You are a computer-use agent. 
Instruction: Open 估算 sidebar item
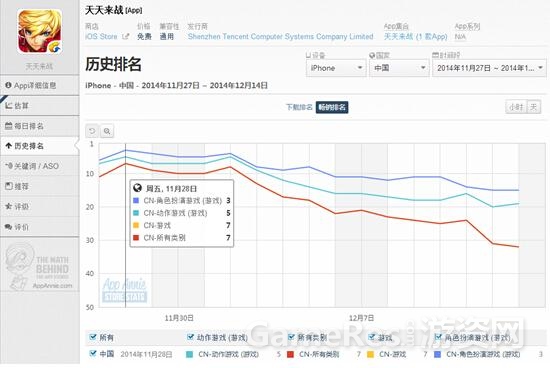point(40,106)
